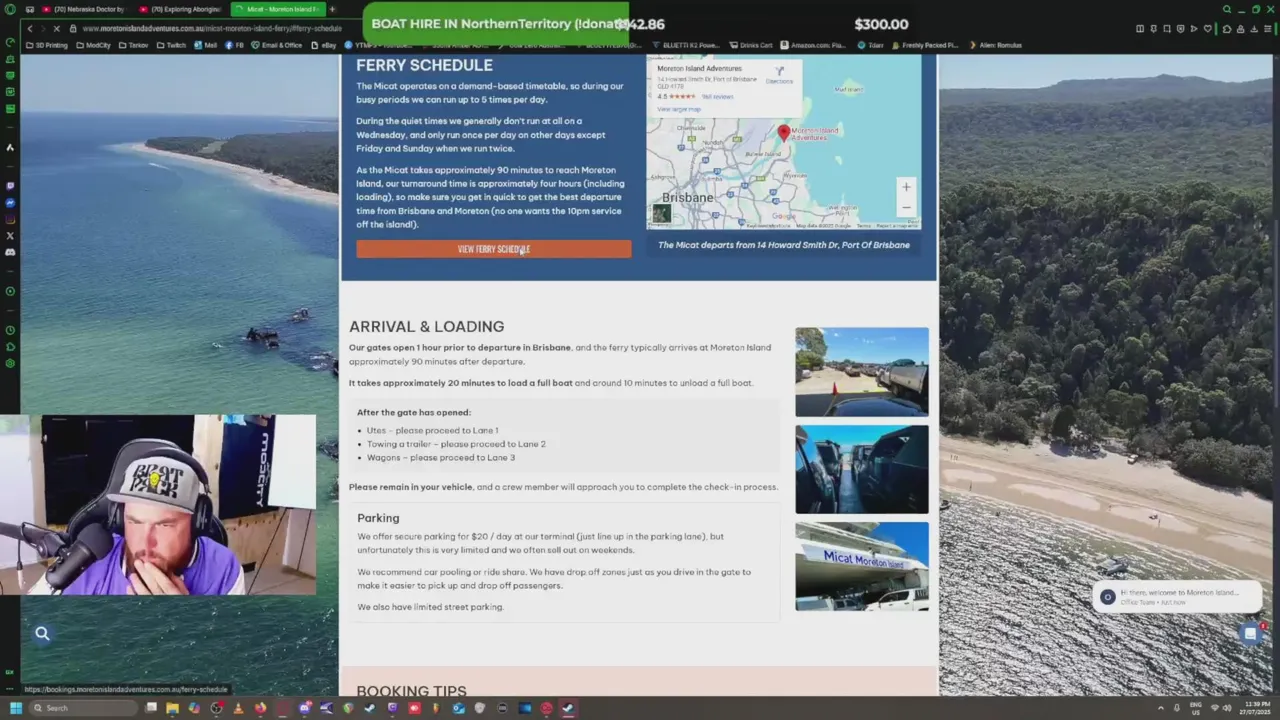The height and width of the screenshot is (720, 1280).
Task: Open View larger map link
Action: coord(679,109)
